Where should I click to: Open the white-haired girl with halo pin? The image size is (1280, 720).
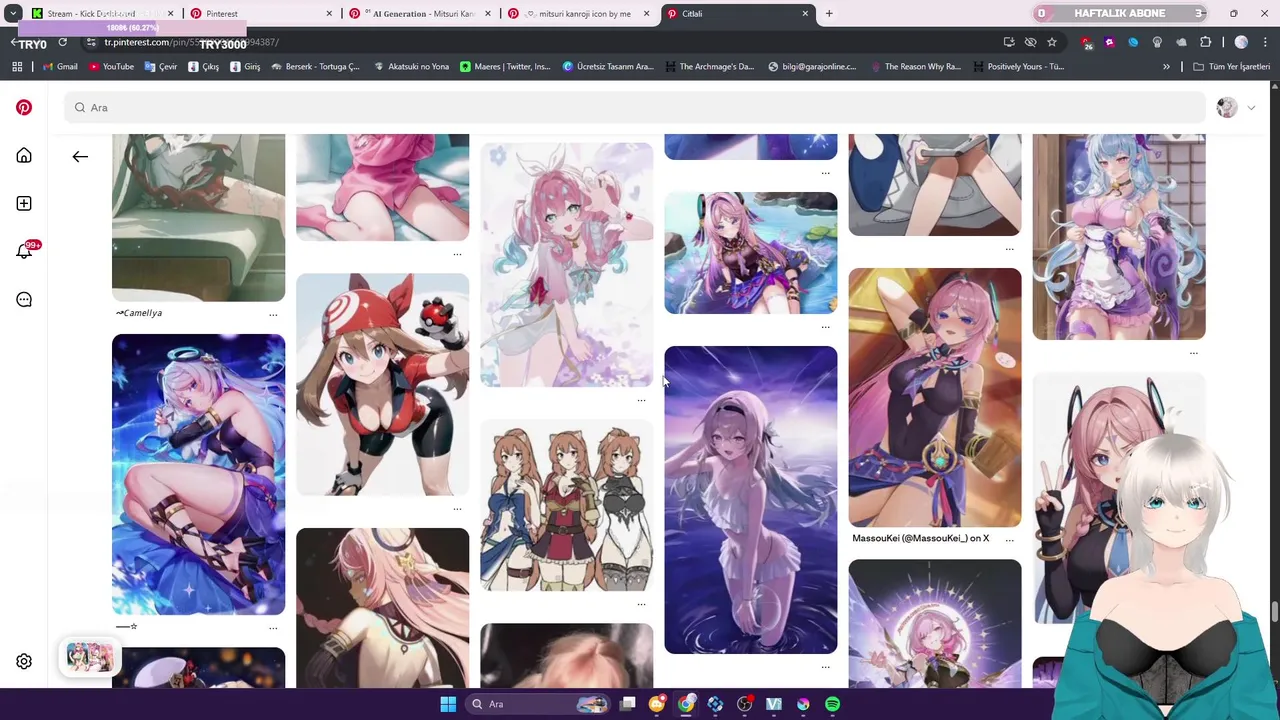(x=198, y=474)
